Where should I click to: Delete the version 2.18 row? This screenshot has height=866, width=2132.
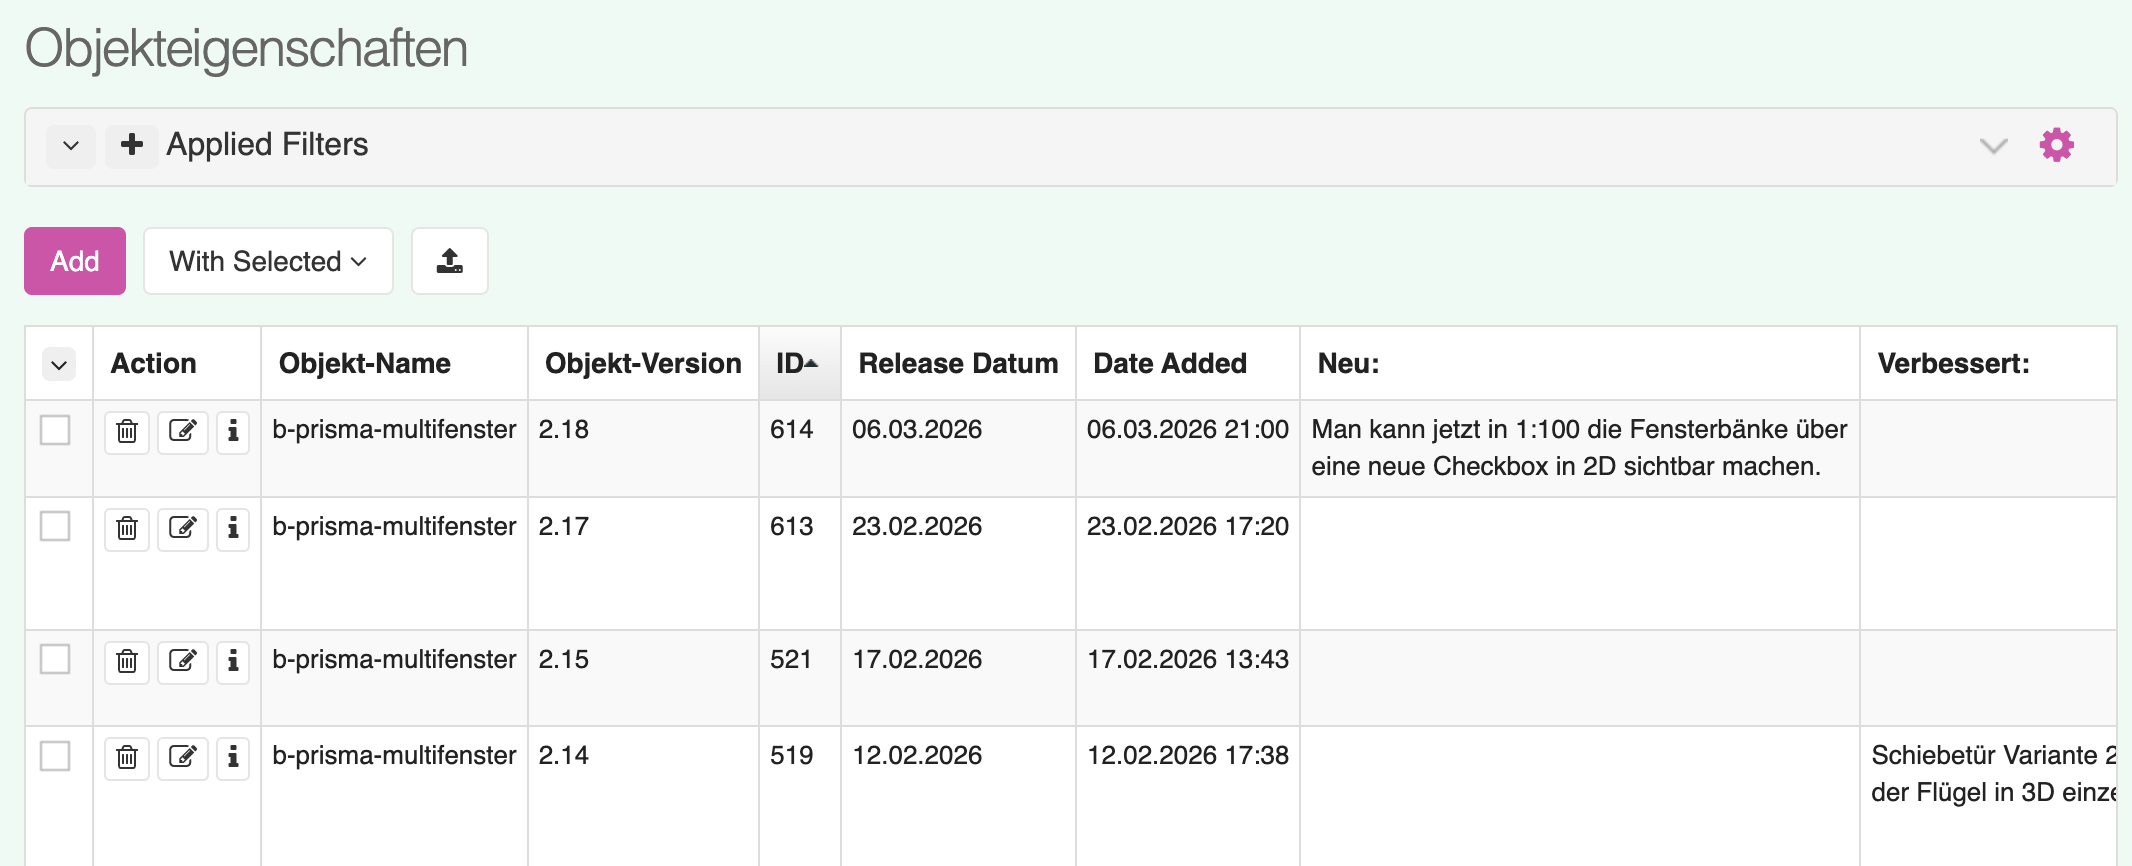(x=127, y=432)
